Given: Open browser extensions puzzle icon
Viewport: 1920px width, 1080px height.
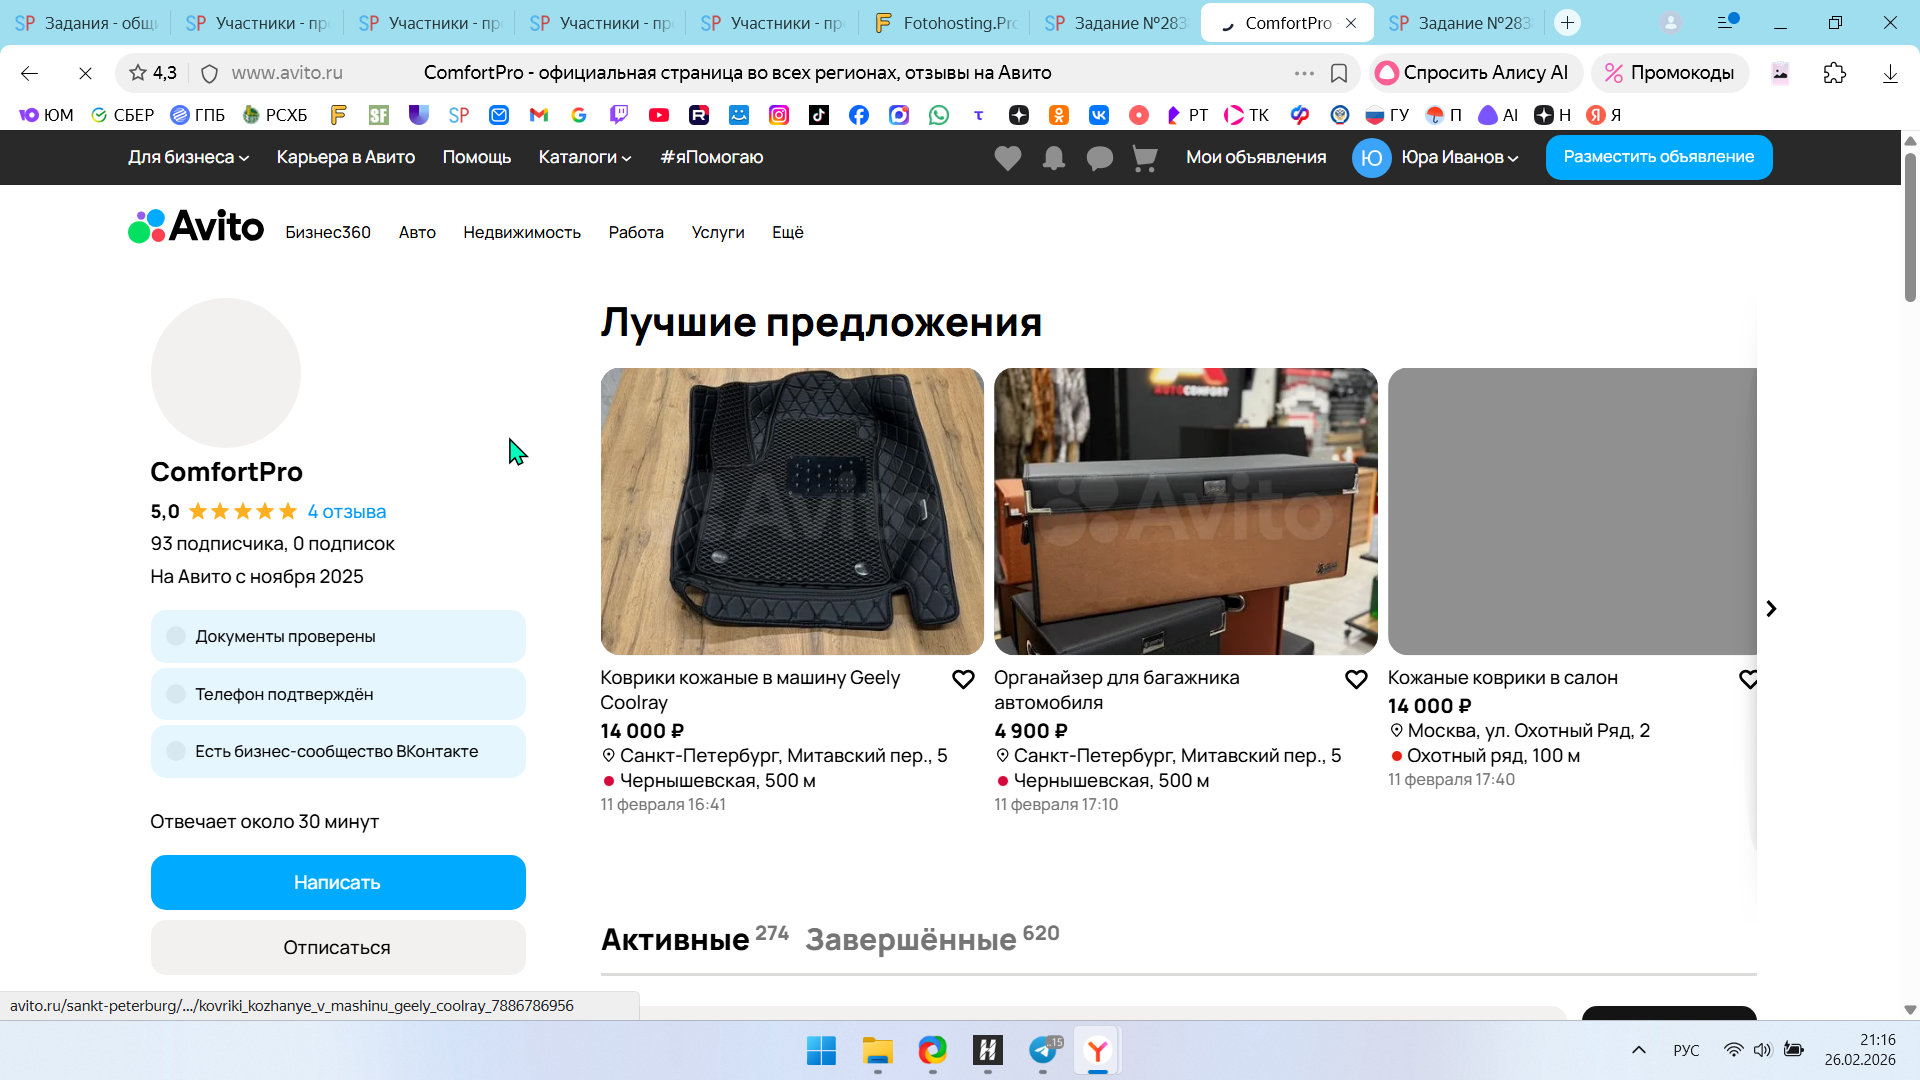Looking at the screenshot, I should tap(1835, 73).
